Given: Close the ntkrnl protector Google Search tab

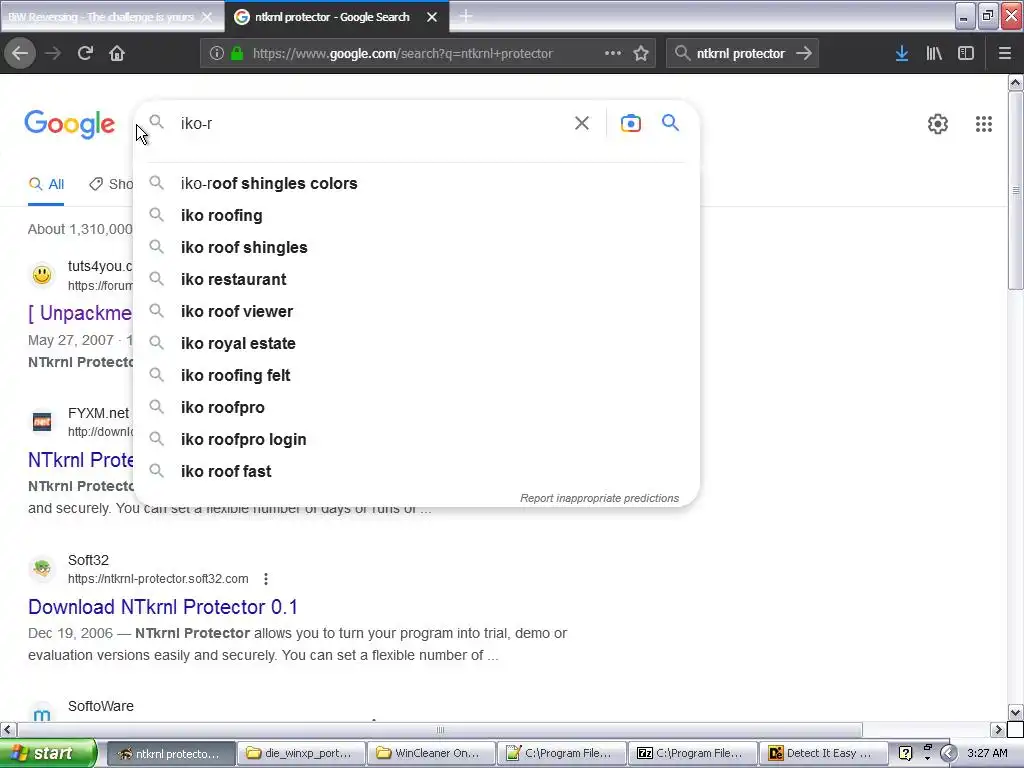Looking at the screenshot, I should click(x=432, y=17).
